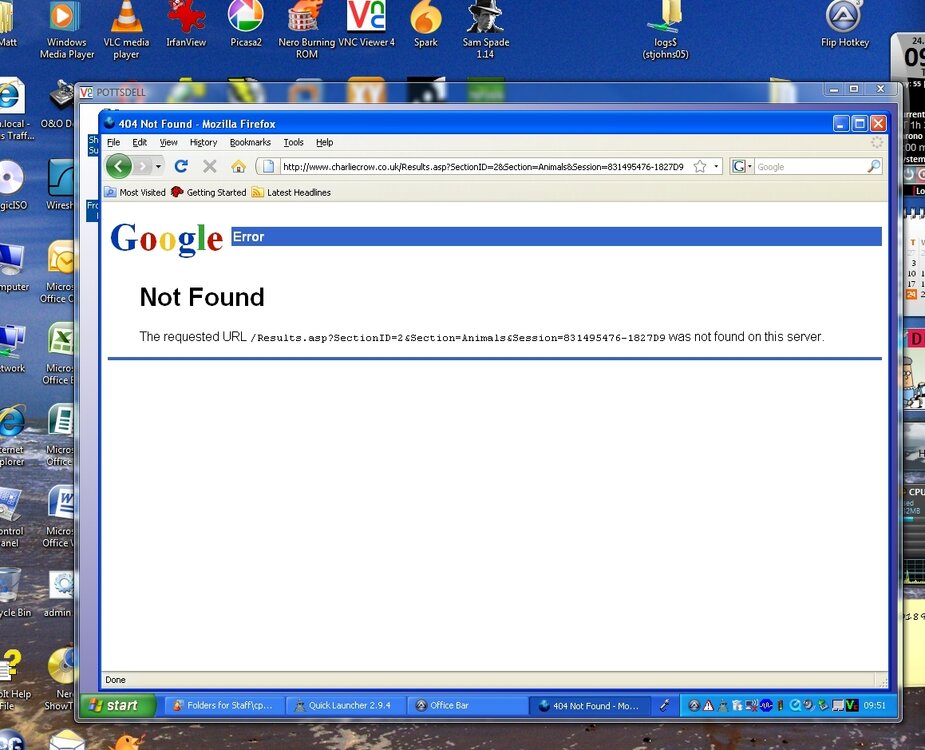Go to the Firefox Home page icon
The height and width of the screenshot is (750, 925).
click(238, 166)
